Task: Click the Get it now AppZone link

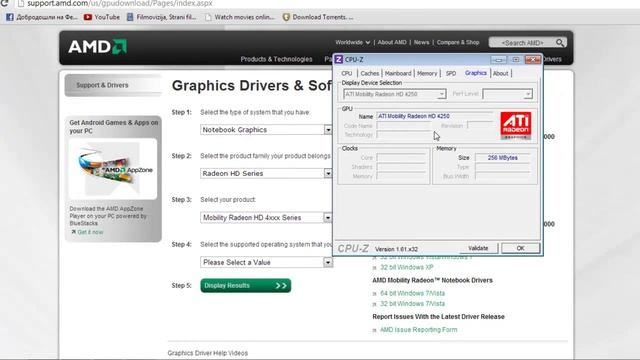Action: (x=90, y=232)
